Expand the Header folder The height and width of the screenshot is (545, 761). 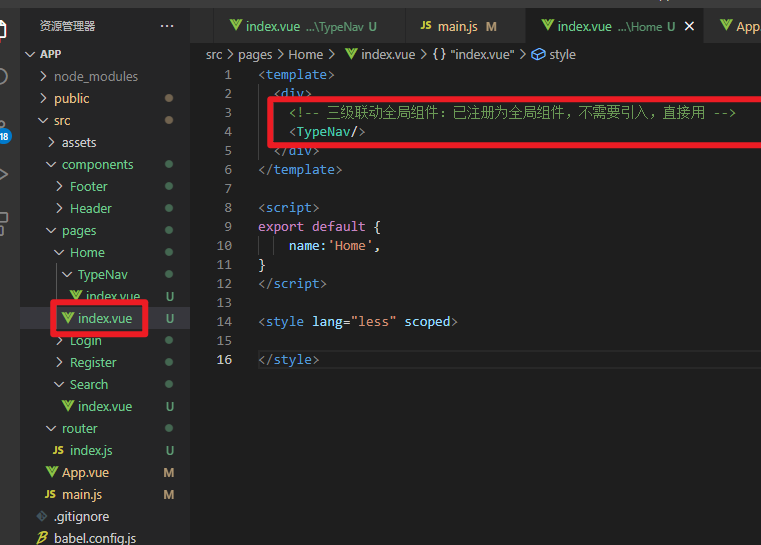(59, 208)
